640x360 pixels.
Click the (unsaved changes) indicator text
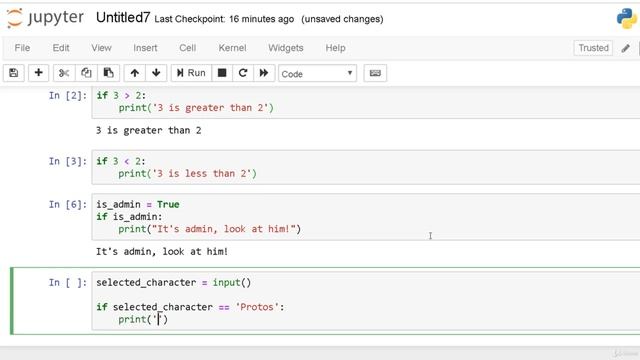click(342, 19)
